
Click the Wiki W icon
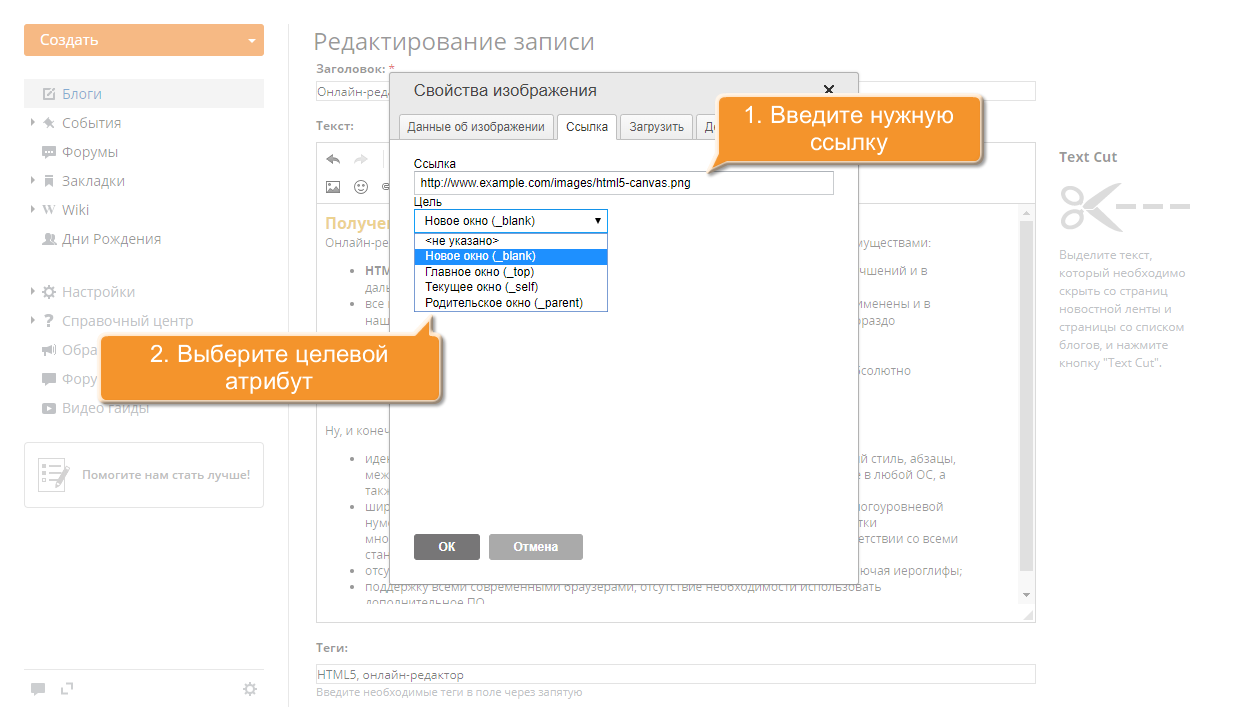[x=49, y=210]
